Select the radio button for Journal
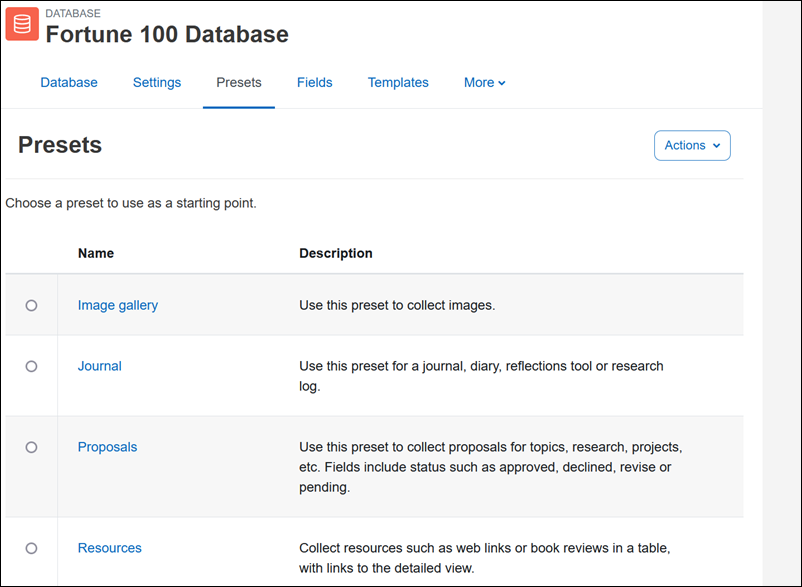Image resolution: width=802 pixels, height=587 pixels. point(31,366)
